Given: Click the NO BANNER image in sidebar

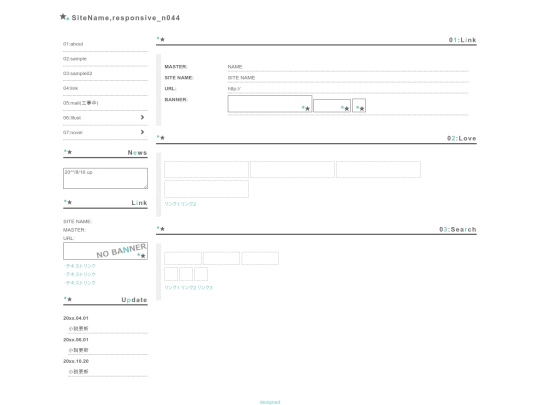Looking at the screenshot, I should pos(105,251).
